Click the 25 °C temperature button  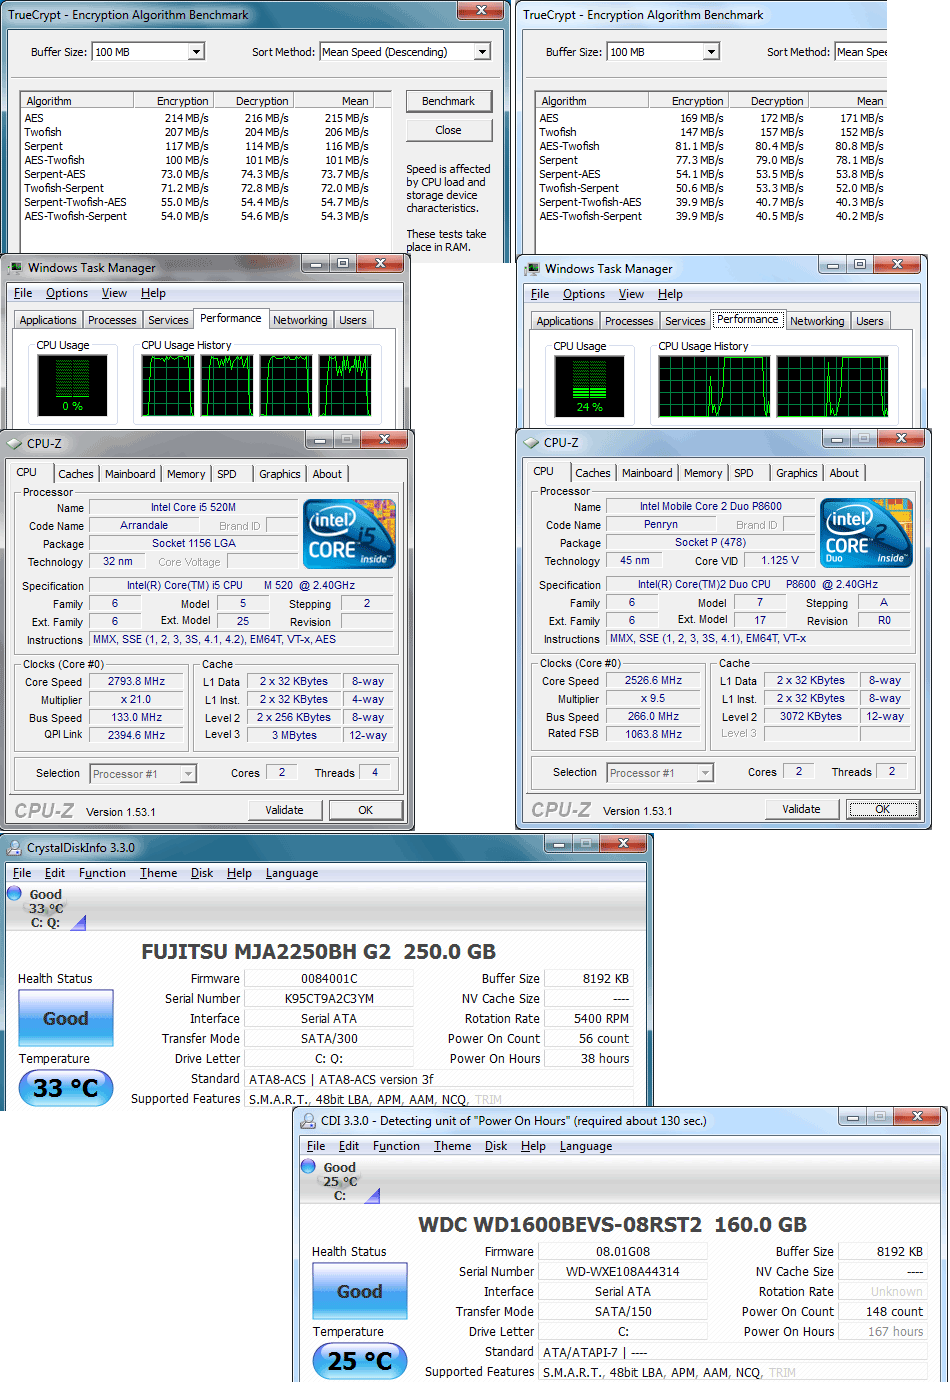coord(360,1361)
